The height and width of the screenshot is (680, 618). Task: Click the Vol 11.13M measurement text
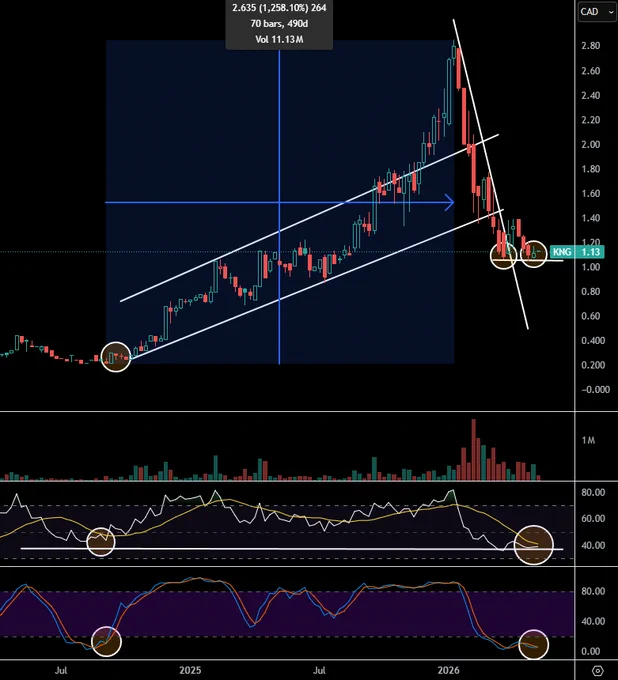(x=279, y=39)
